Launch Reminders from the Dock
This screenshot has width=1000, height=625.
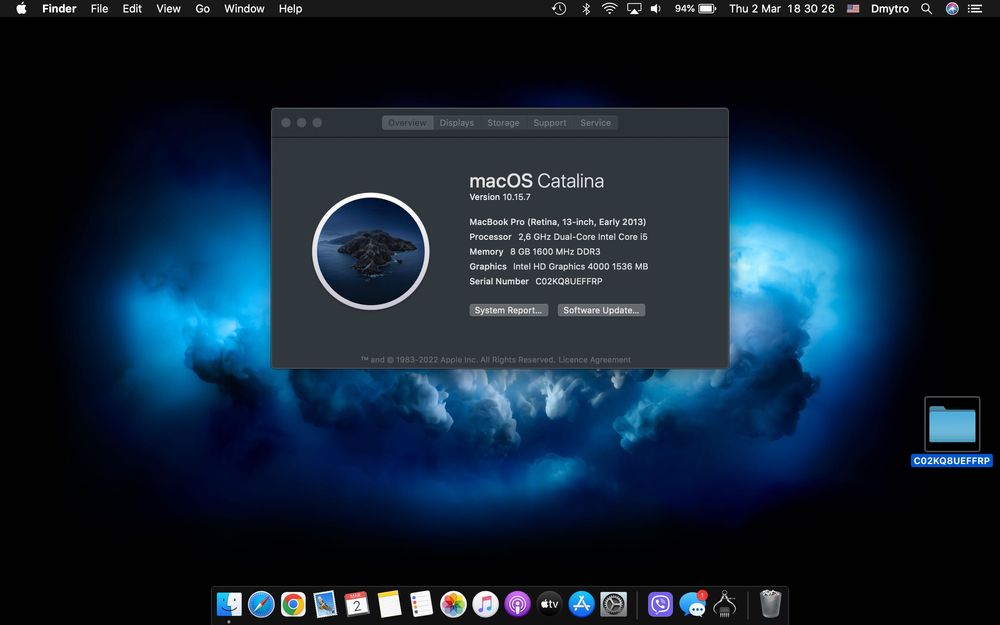pyautogui.click(x=421, y=603)
